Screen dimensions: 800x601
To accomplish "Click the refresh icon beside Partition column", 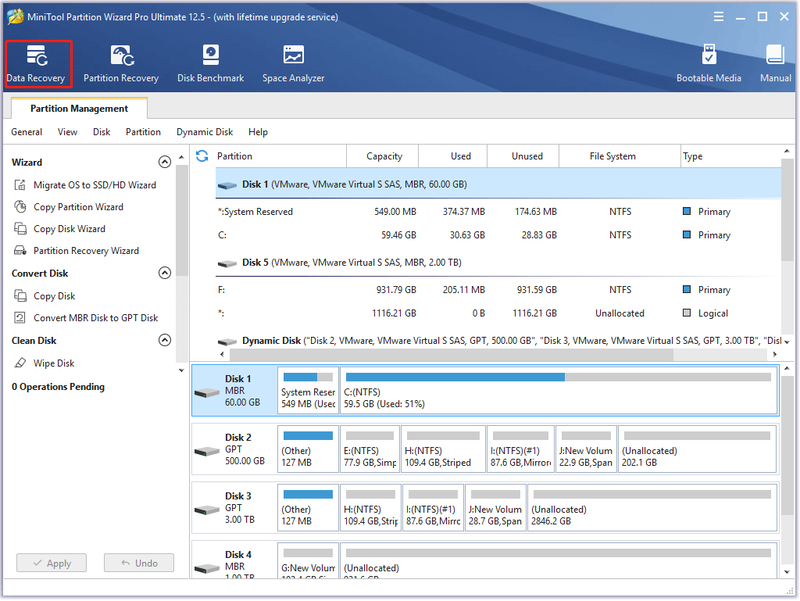I will (x=202, y=156).
